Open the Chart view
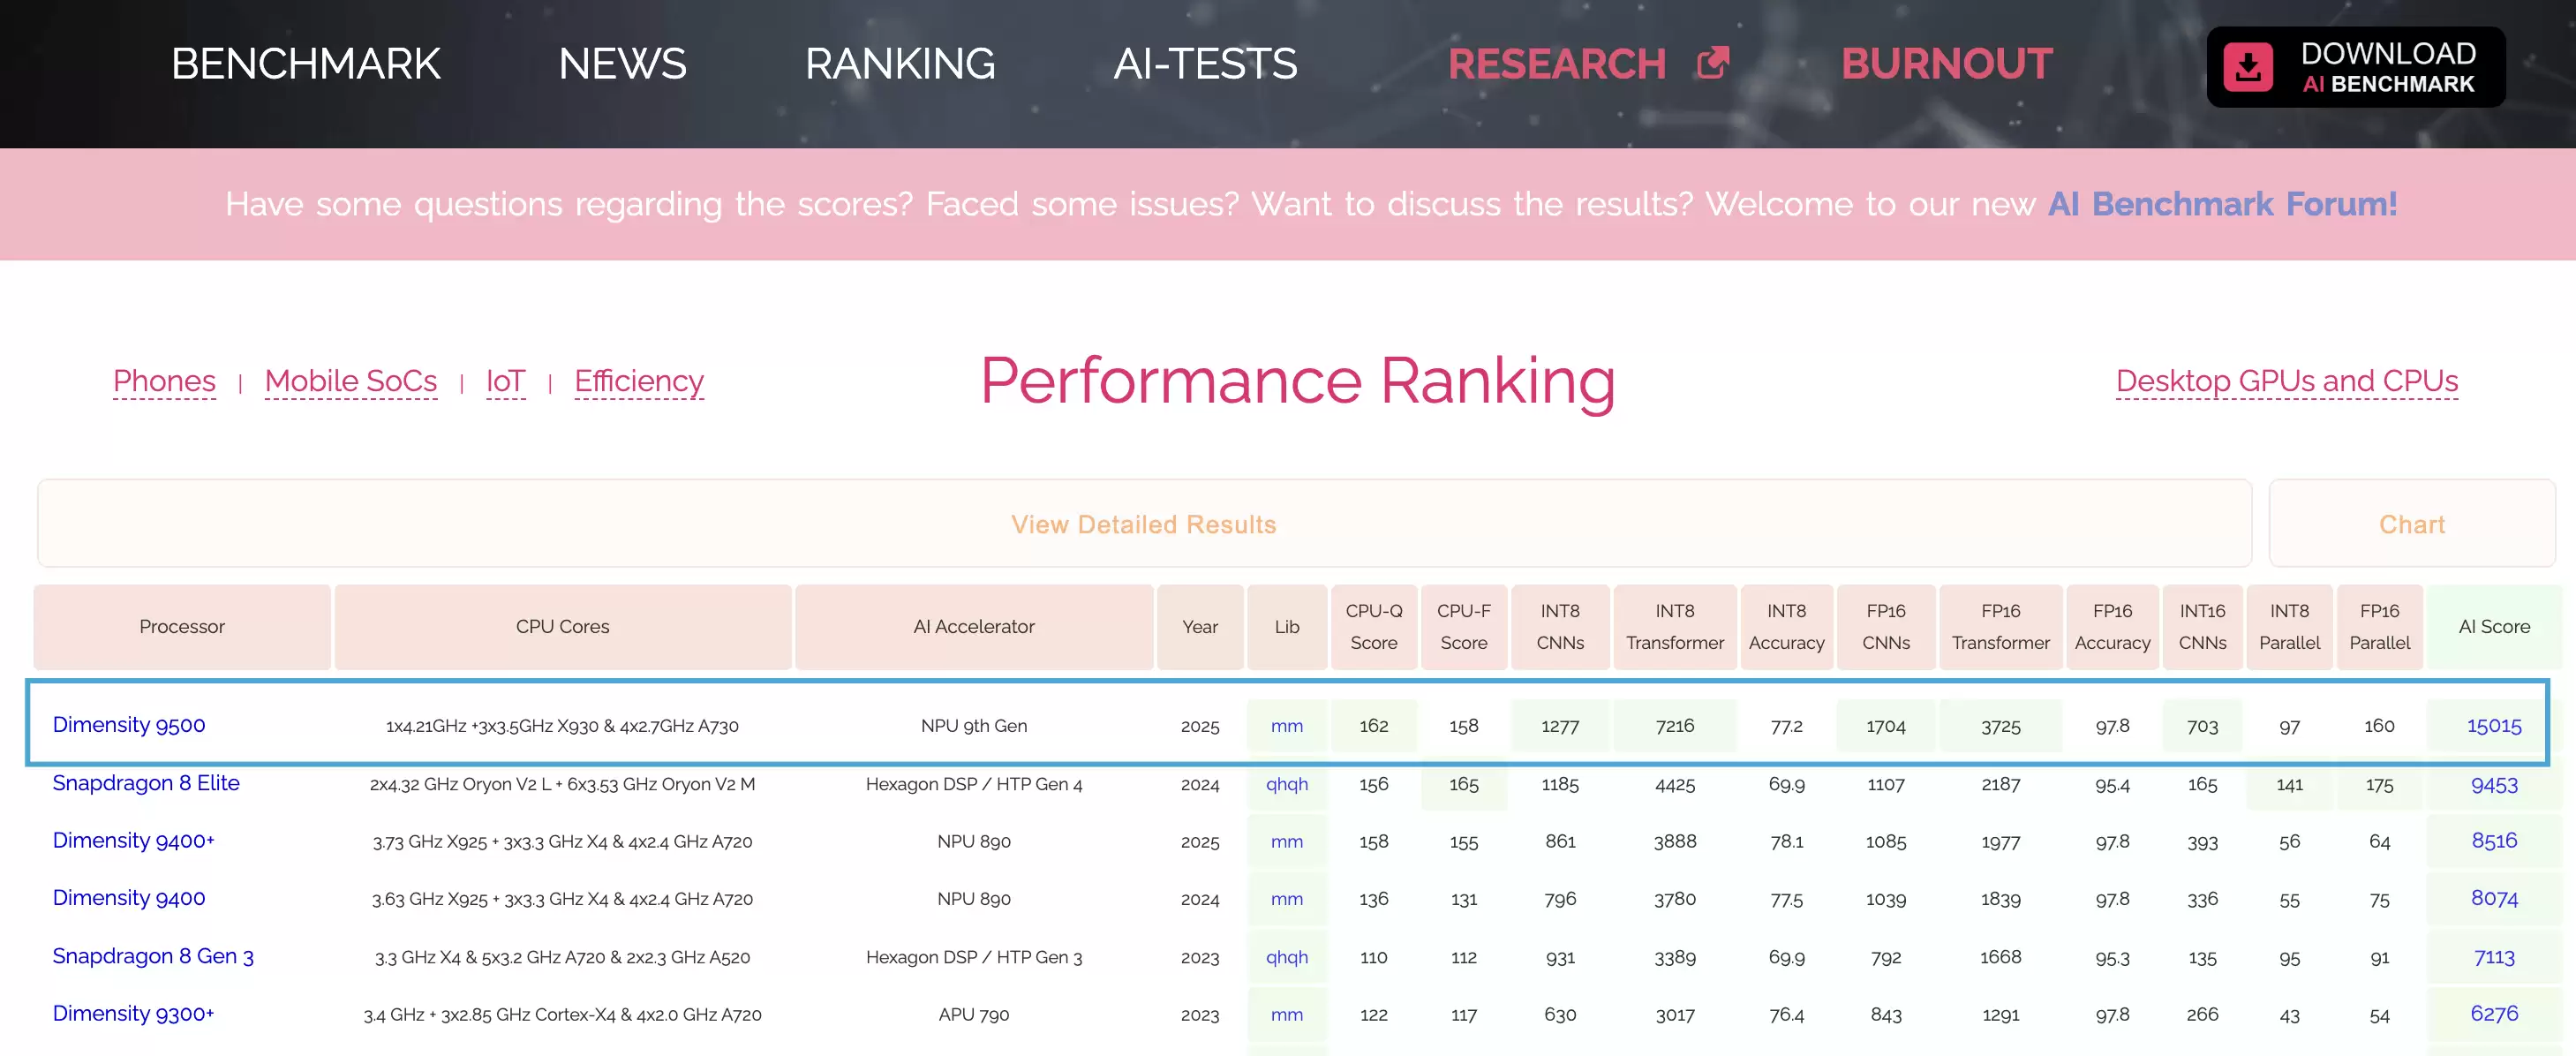 coord(2412,523)
